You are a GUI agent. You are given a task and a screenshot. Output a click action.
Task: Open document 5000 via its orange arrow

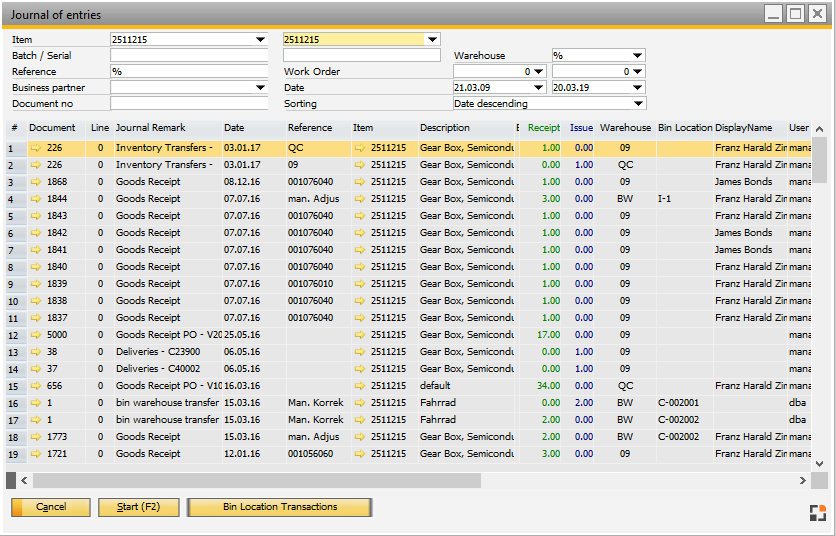coord(36,335)
